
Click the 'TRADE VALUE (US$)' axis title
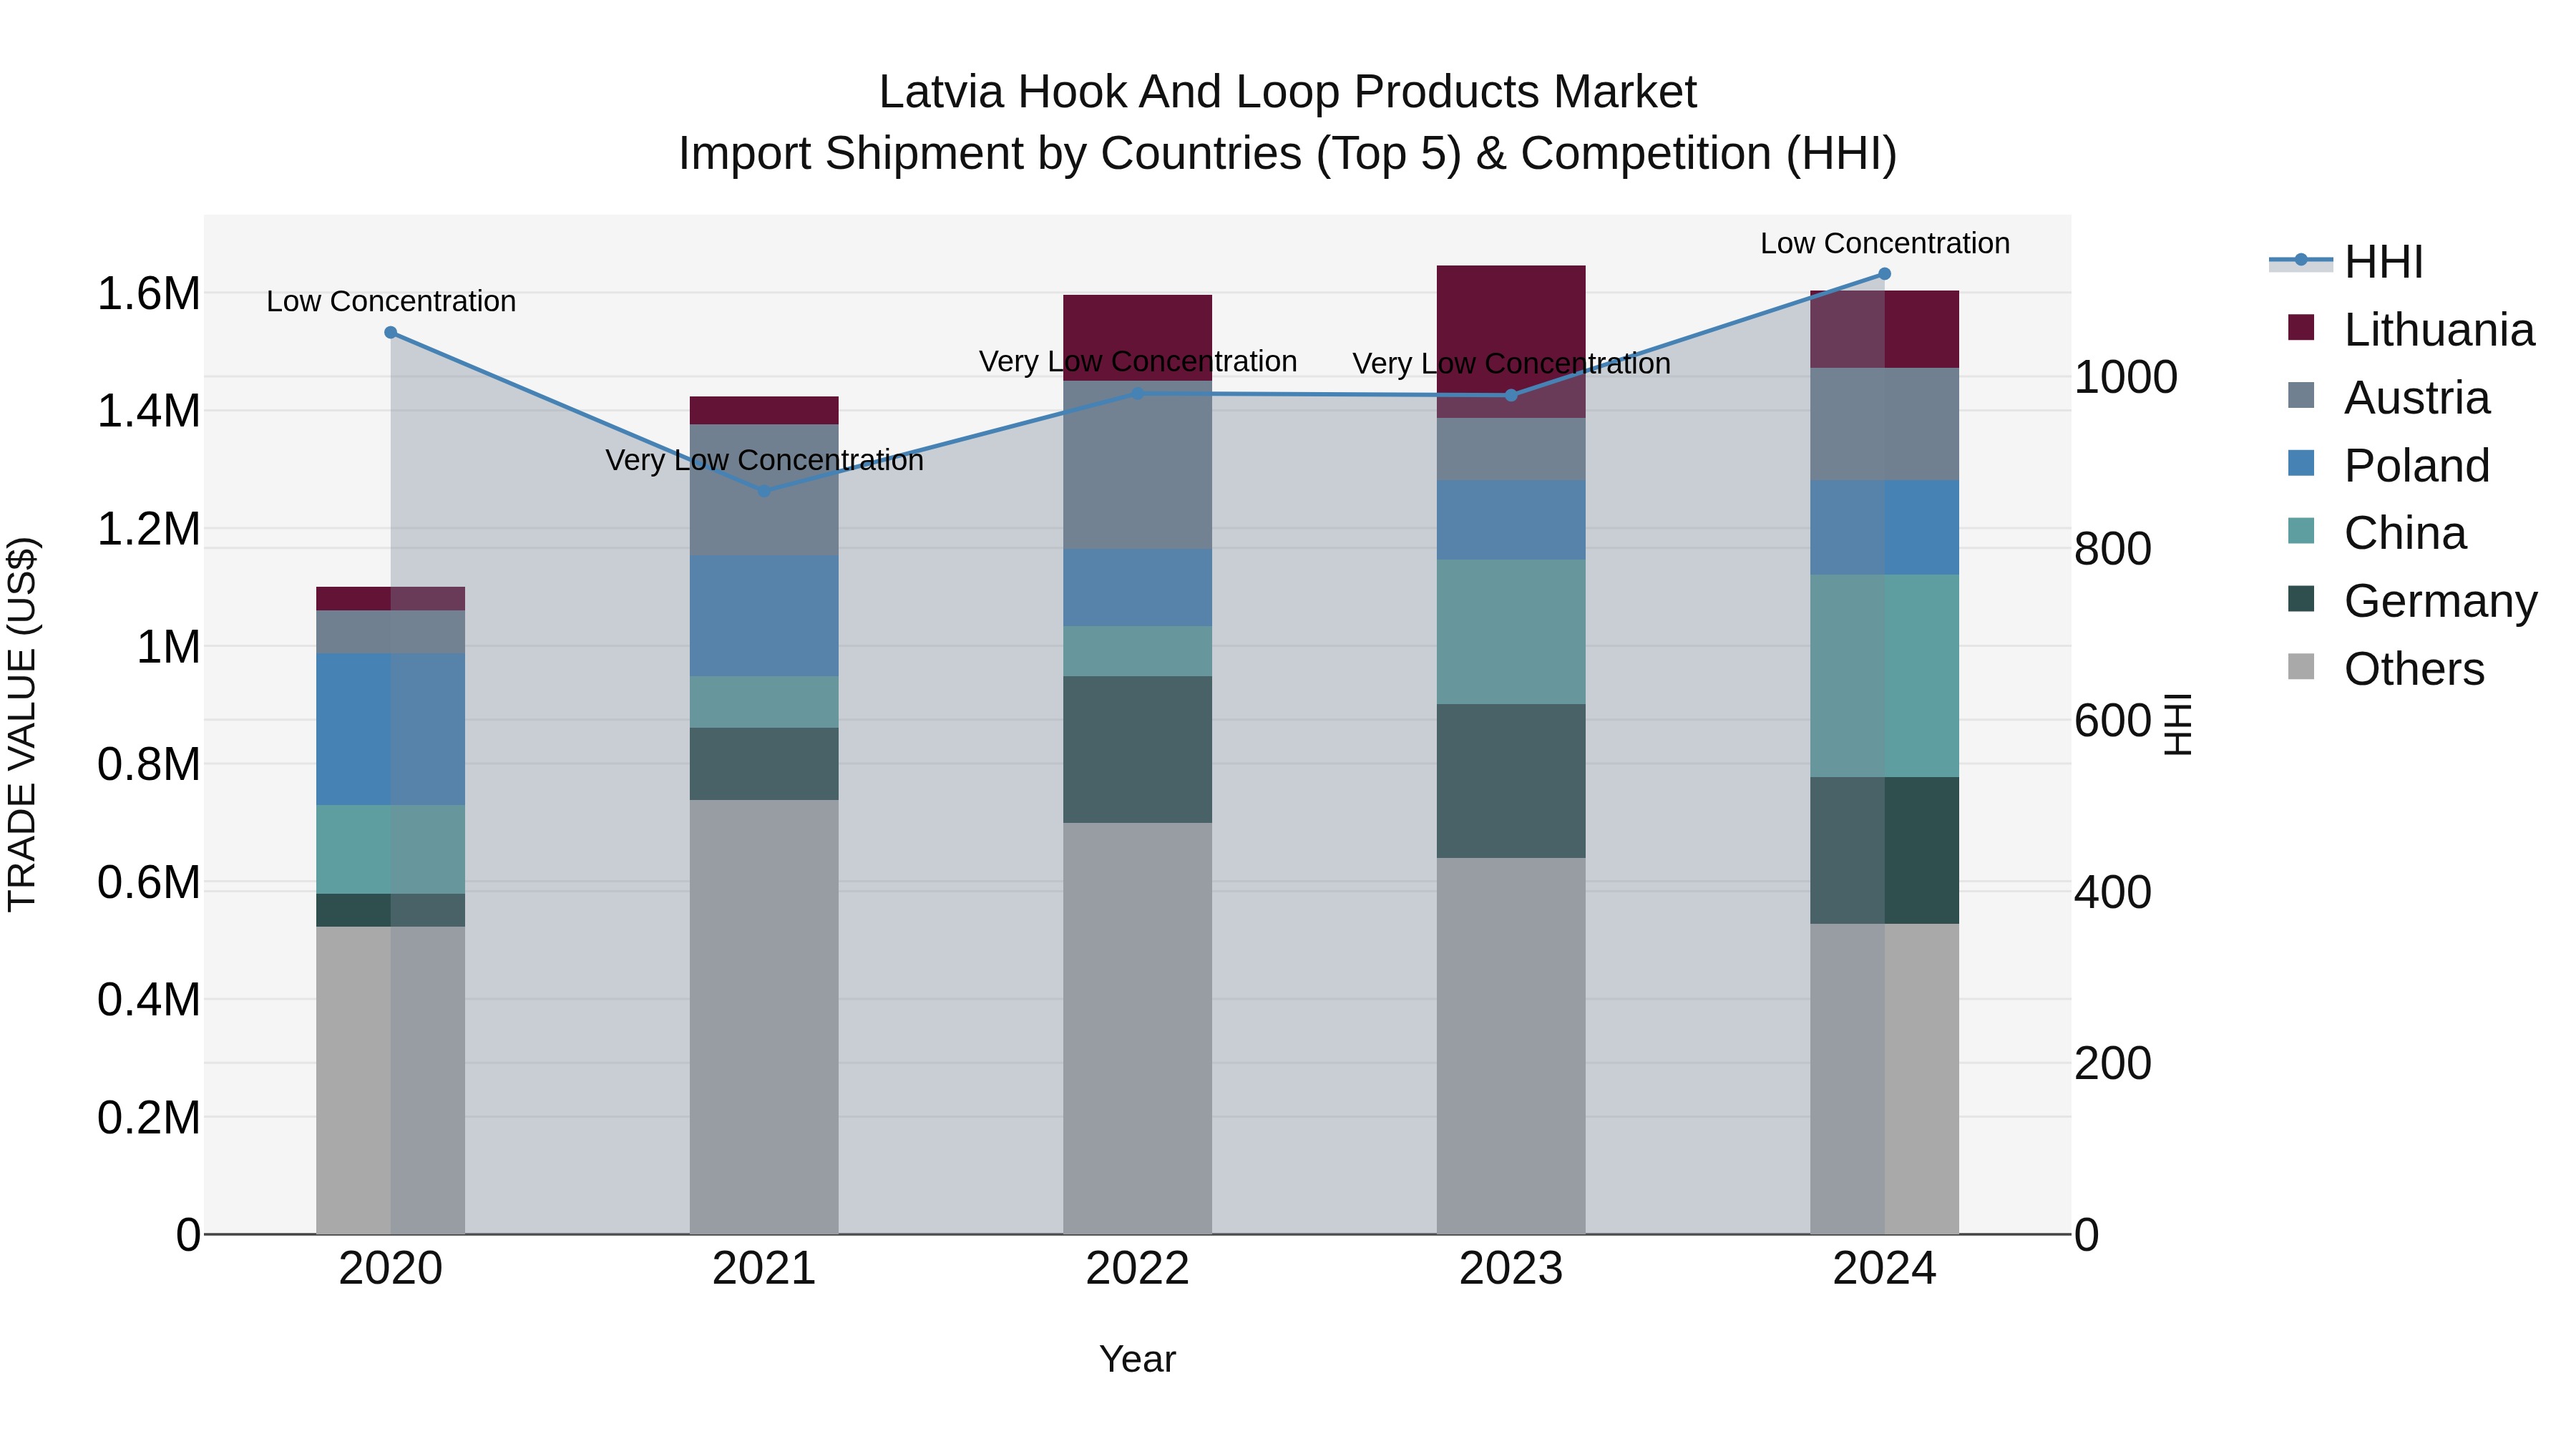click(x=22, y=724)
